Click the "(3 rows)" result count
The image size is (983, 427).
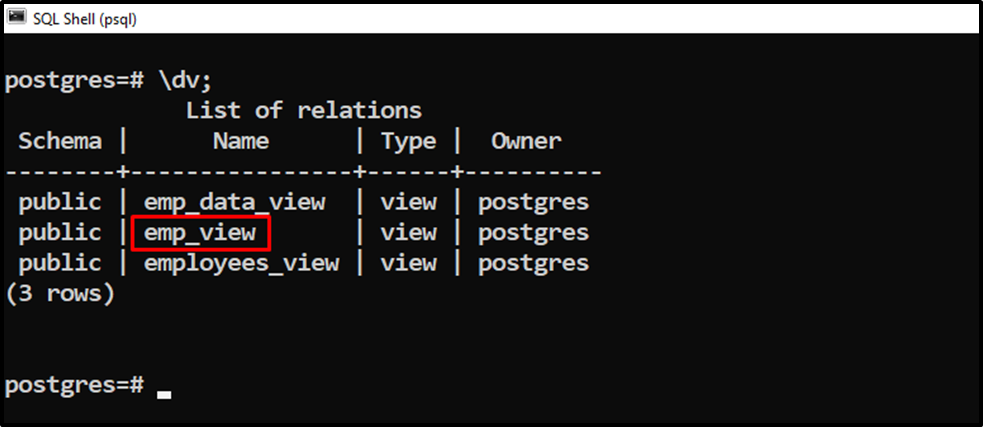pos(60,294)
